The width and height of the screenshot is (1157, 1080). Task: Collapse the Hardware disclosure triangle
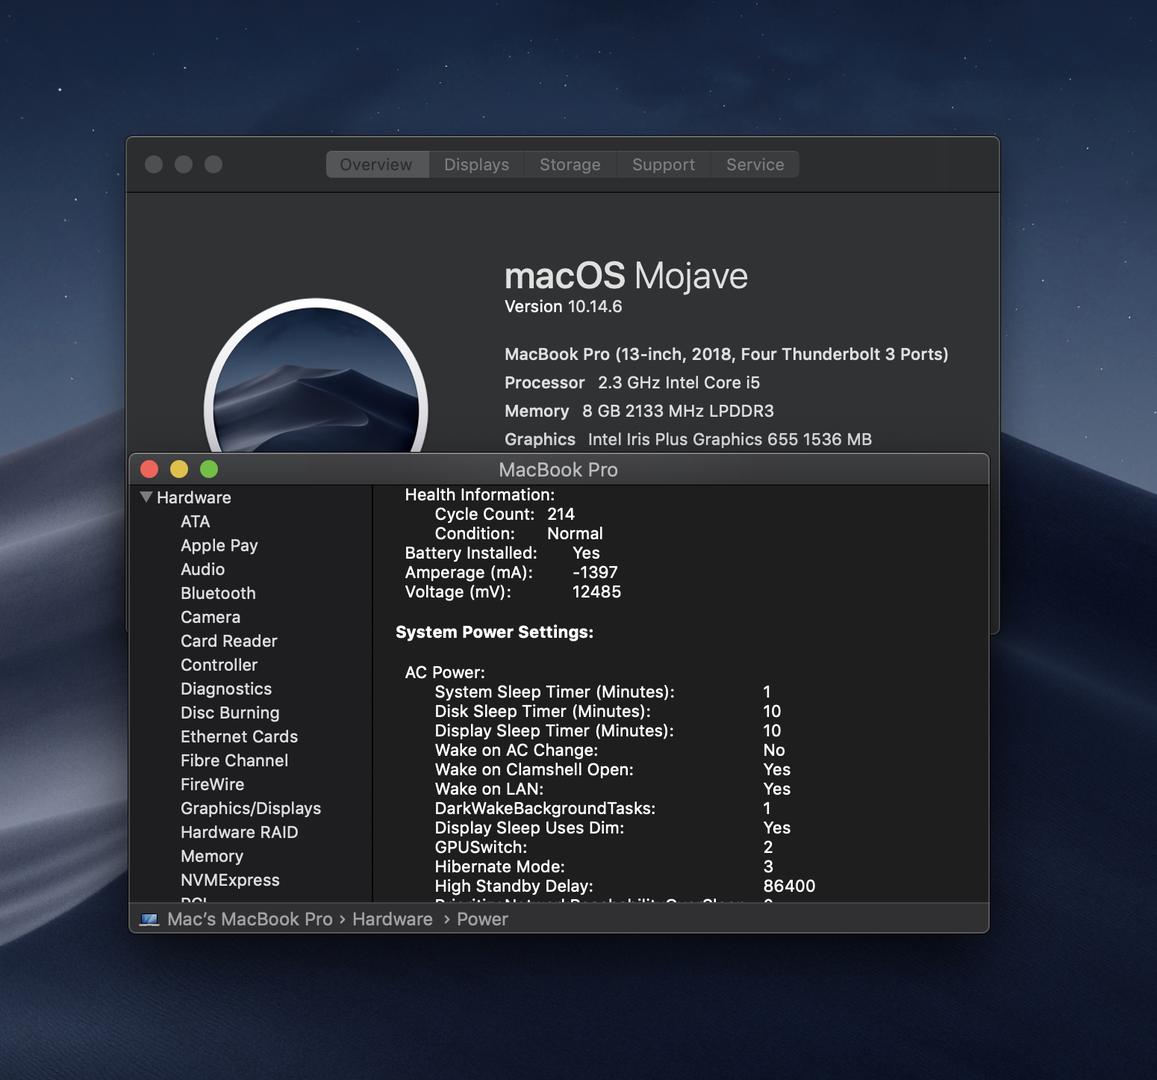146,497
